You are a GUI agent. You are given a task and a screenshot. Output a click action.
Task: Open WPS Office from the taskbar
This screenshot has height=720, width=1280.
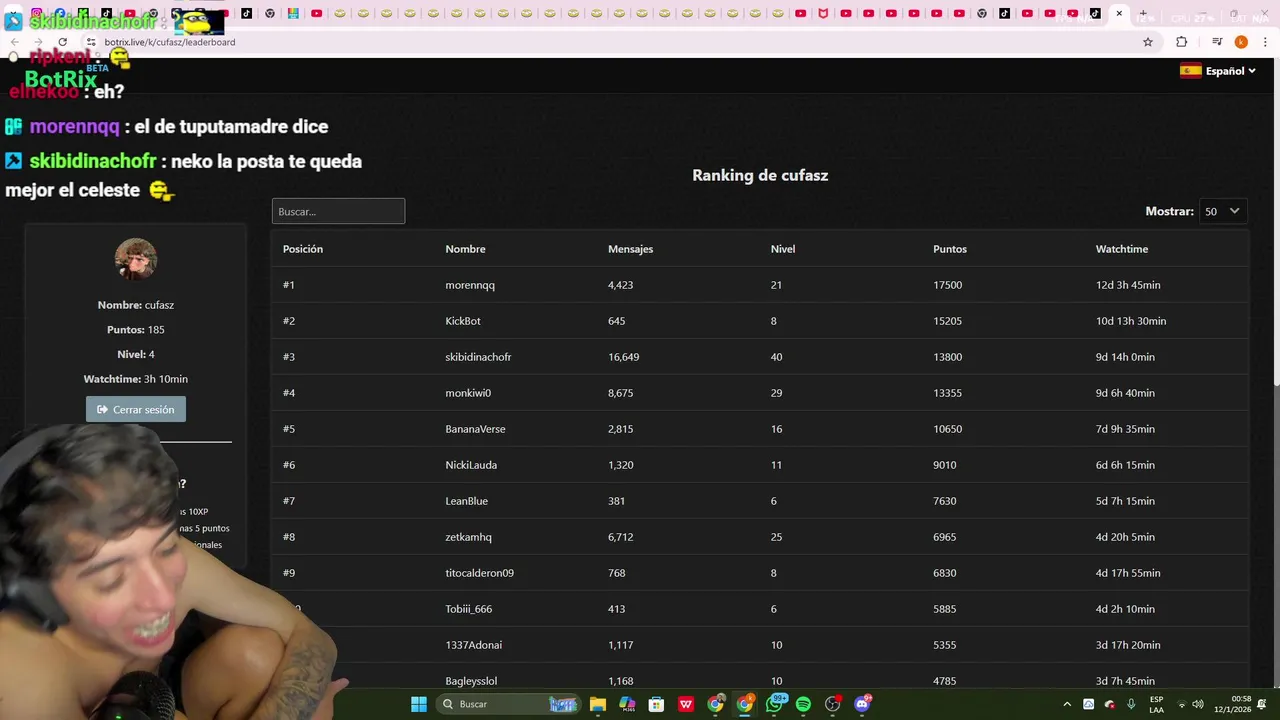[x=686, y=704]
